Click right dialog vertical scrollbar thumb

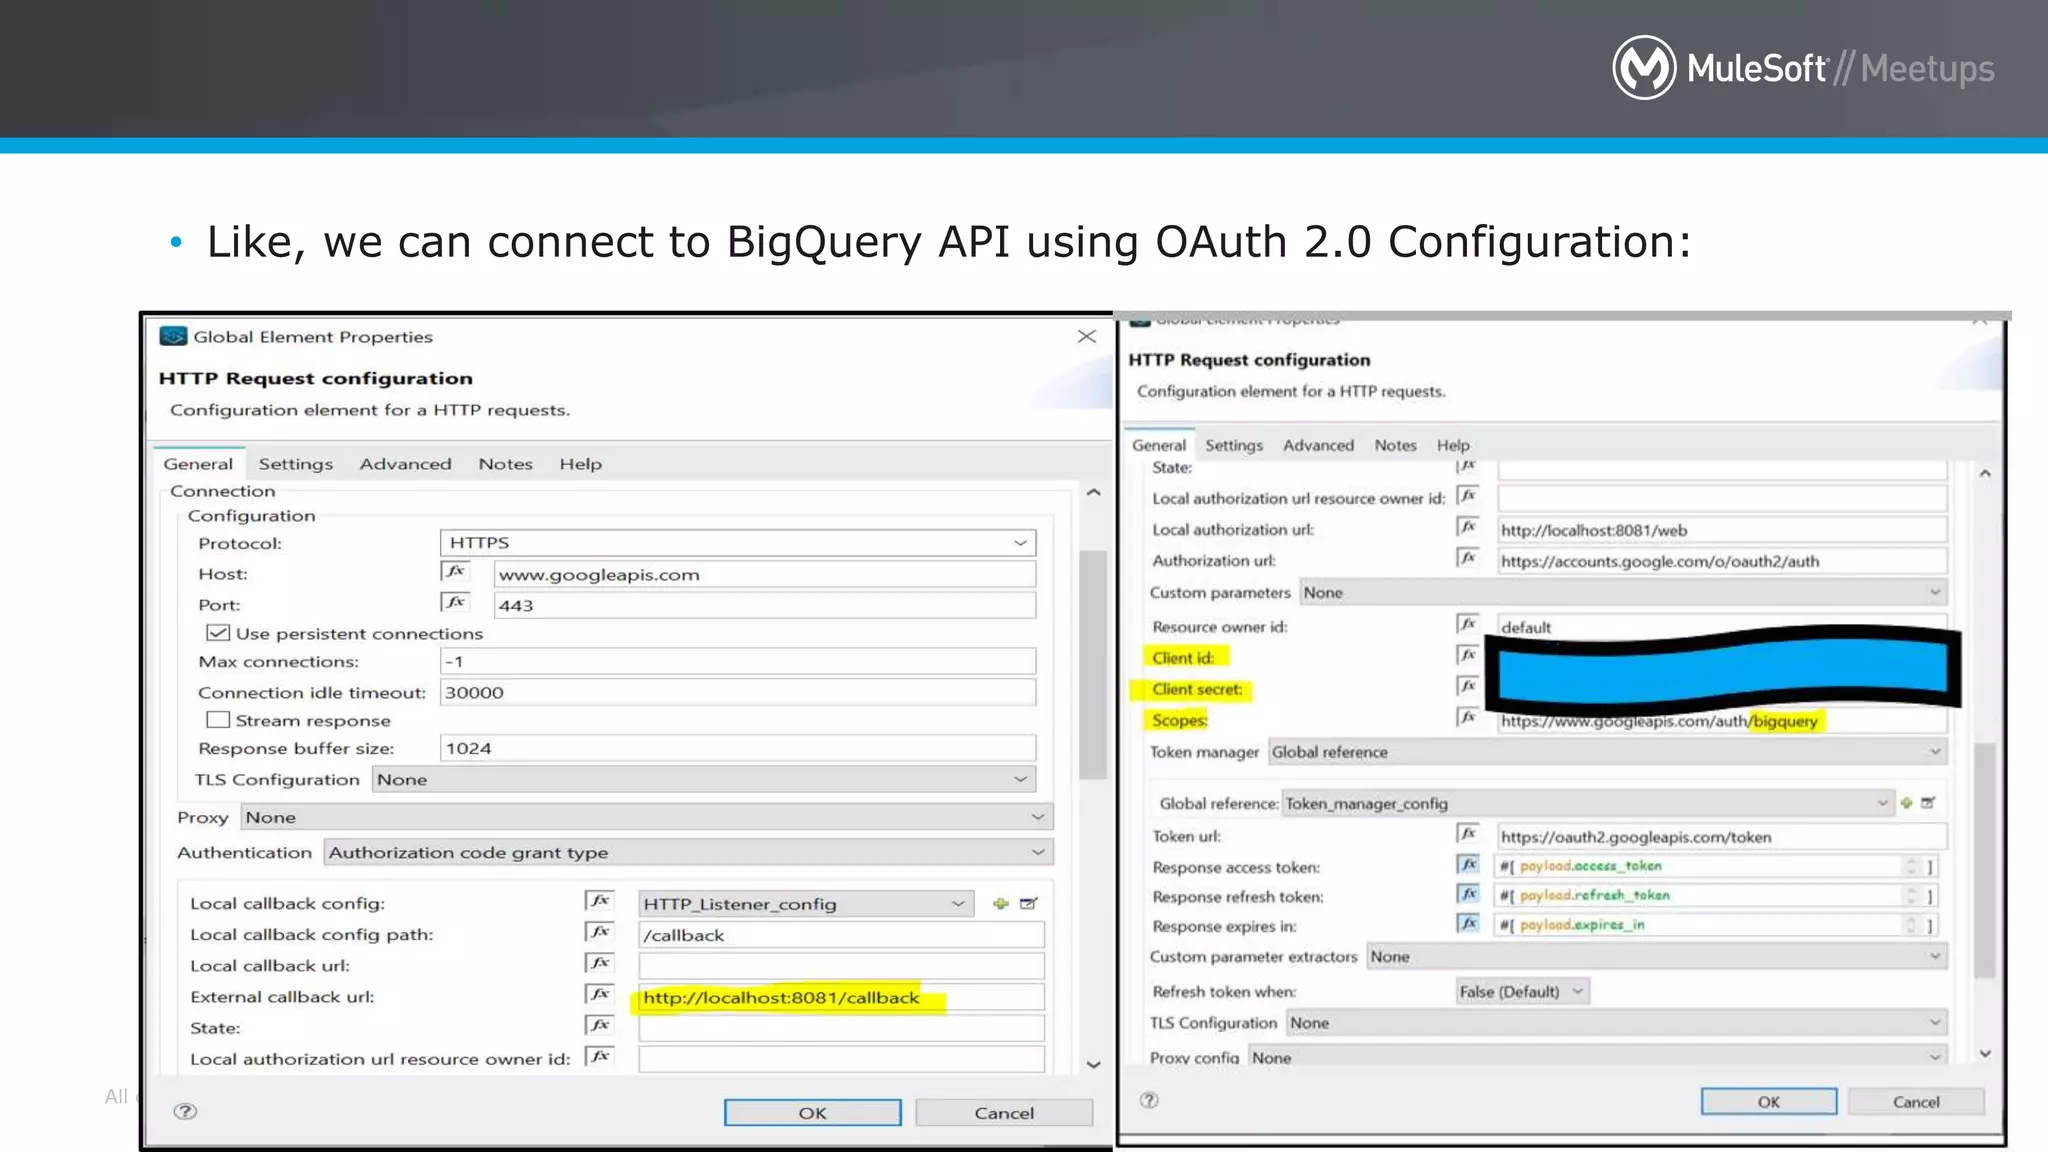click(x=1985, y=860)
